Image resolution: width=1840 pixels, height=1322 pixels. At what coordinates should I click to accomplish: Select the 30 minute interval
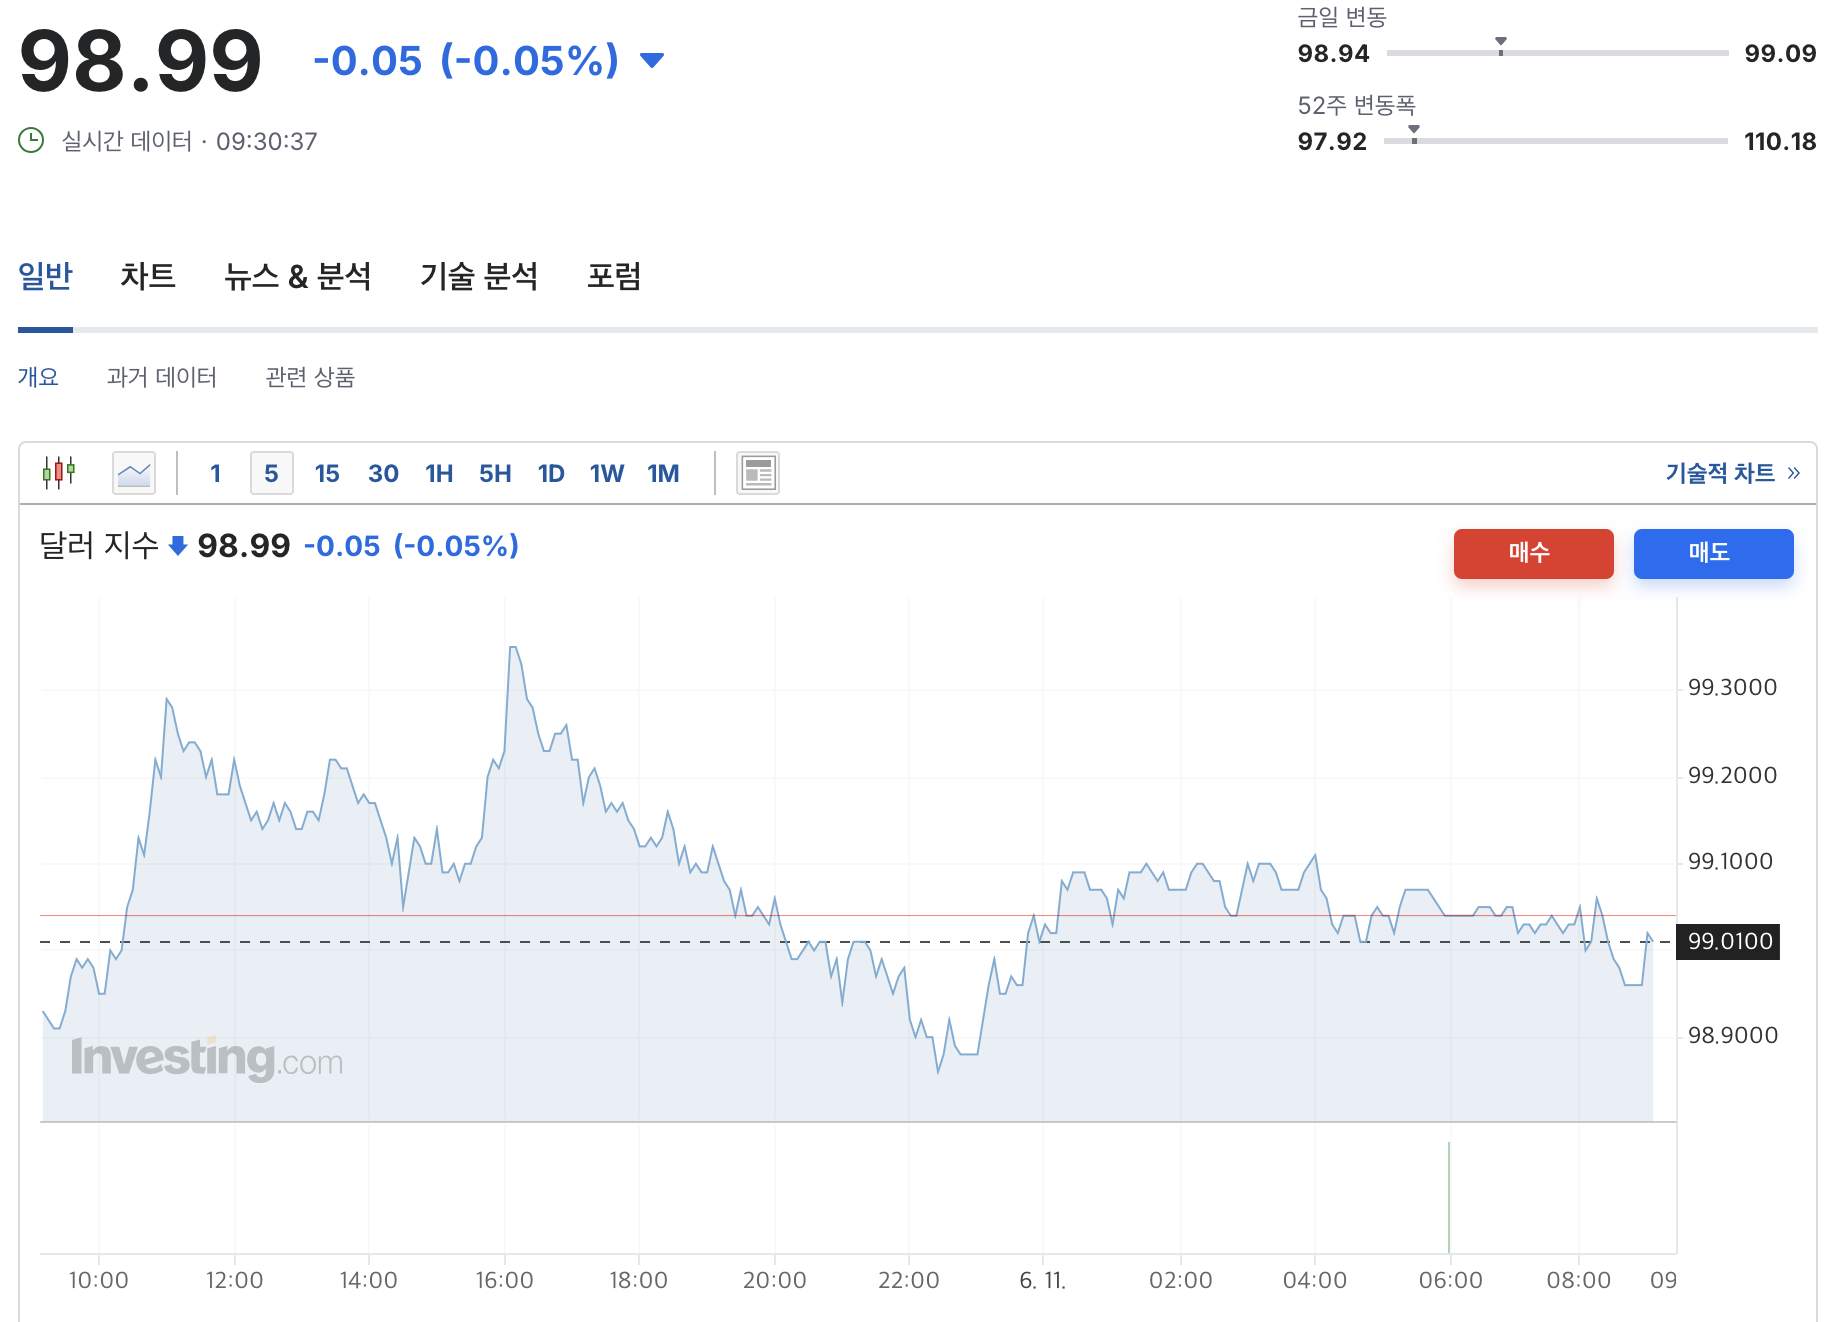(x=383, y=473)
